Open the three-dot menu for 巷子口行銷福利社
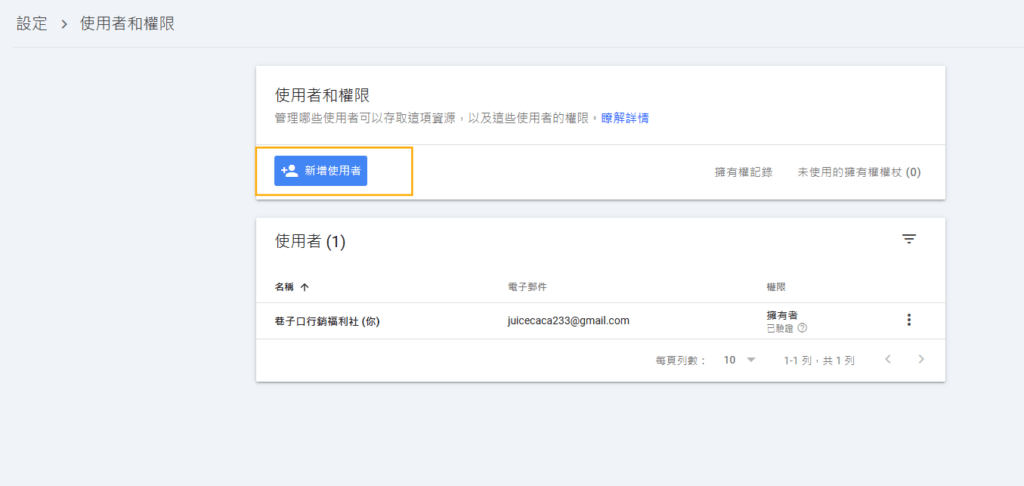1024x486 pixels. click(x=908, y=320)
